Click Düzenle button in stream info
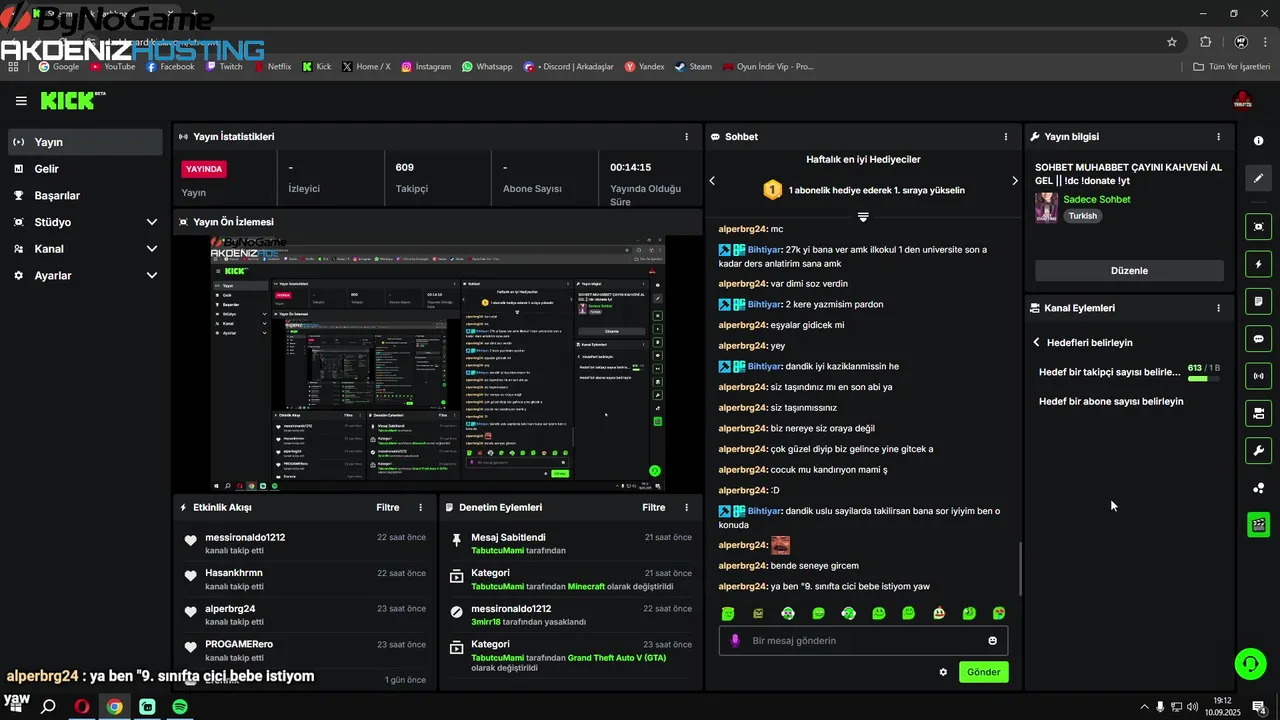The width and height of the screenshot is (1280, 720). pyautogui.click(x=1129, y=271)
